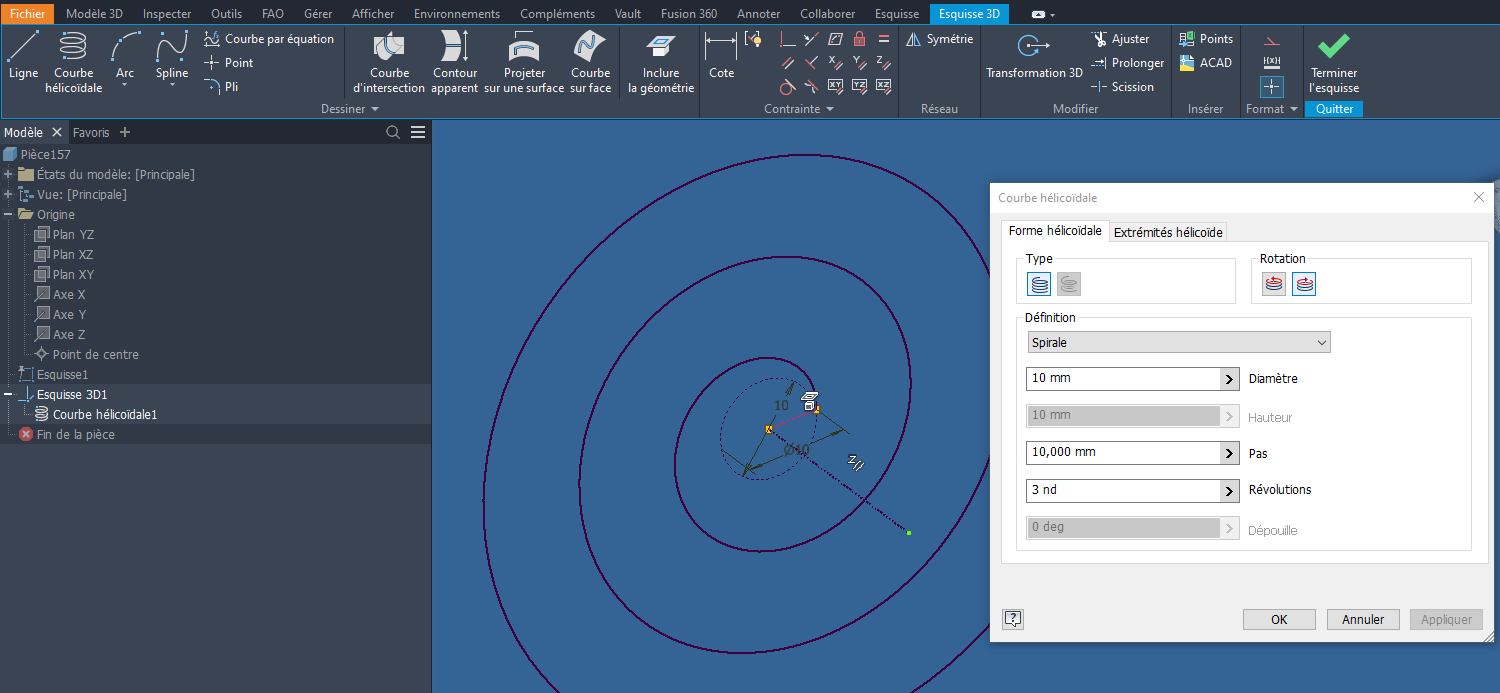Open the Favoris browser tab
The width and height of the screenshot is (1500, 693).
pos(91,132)
